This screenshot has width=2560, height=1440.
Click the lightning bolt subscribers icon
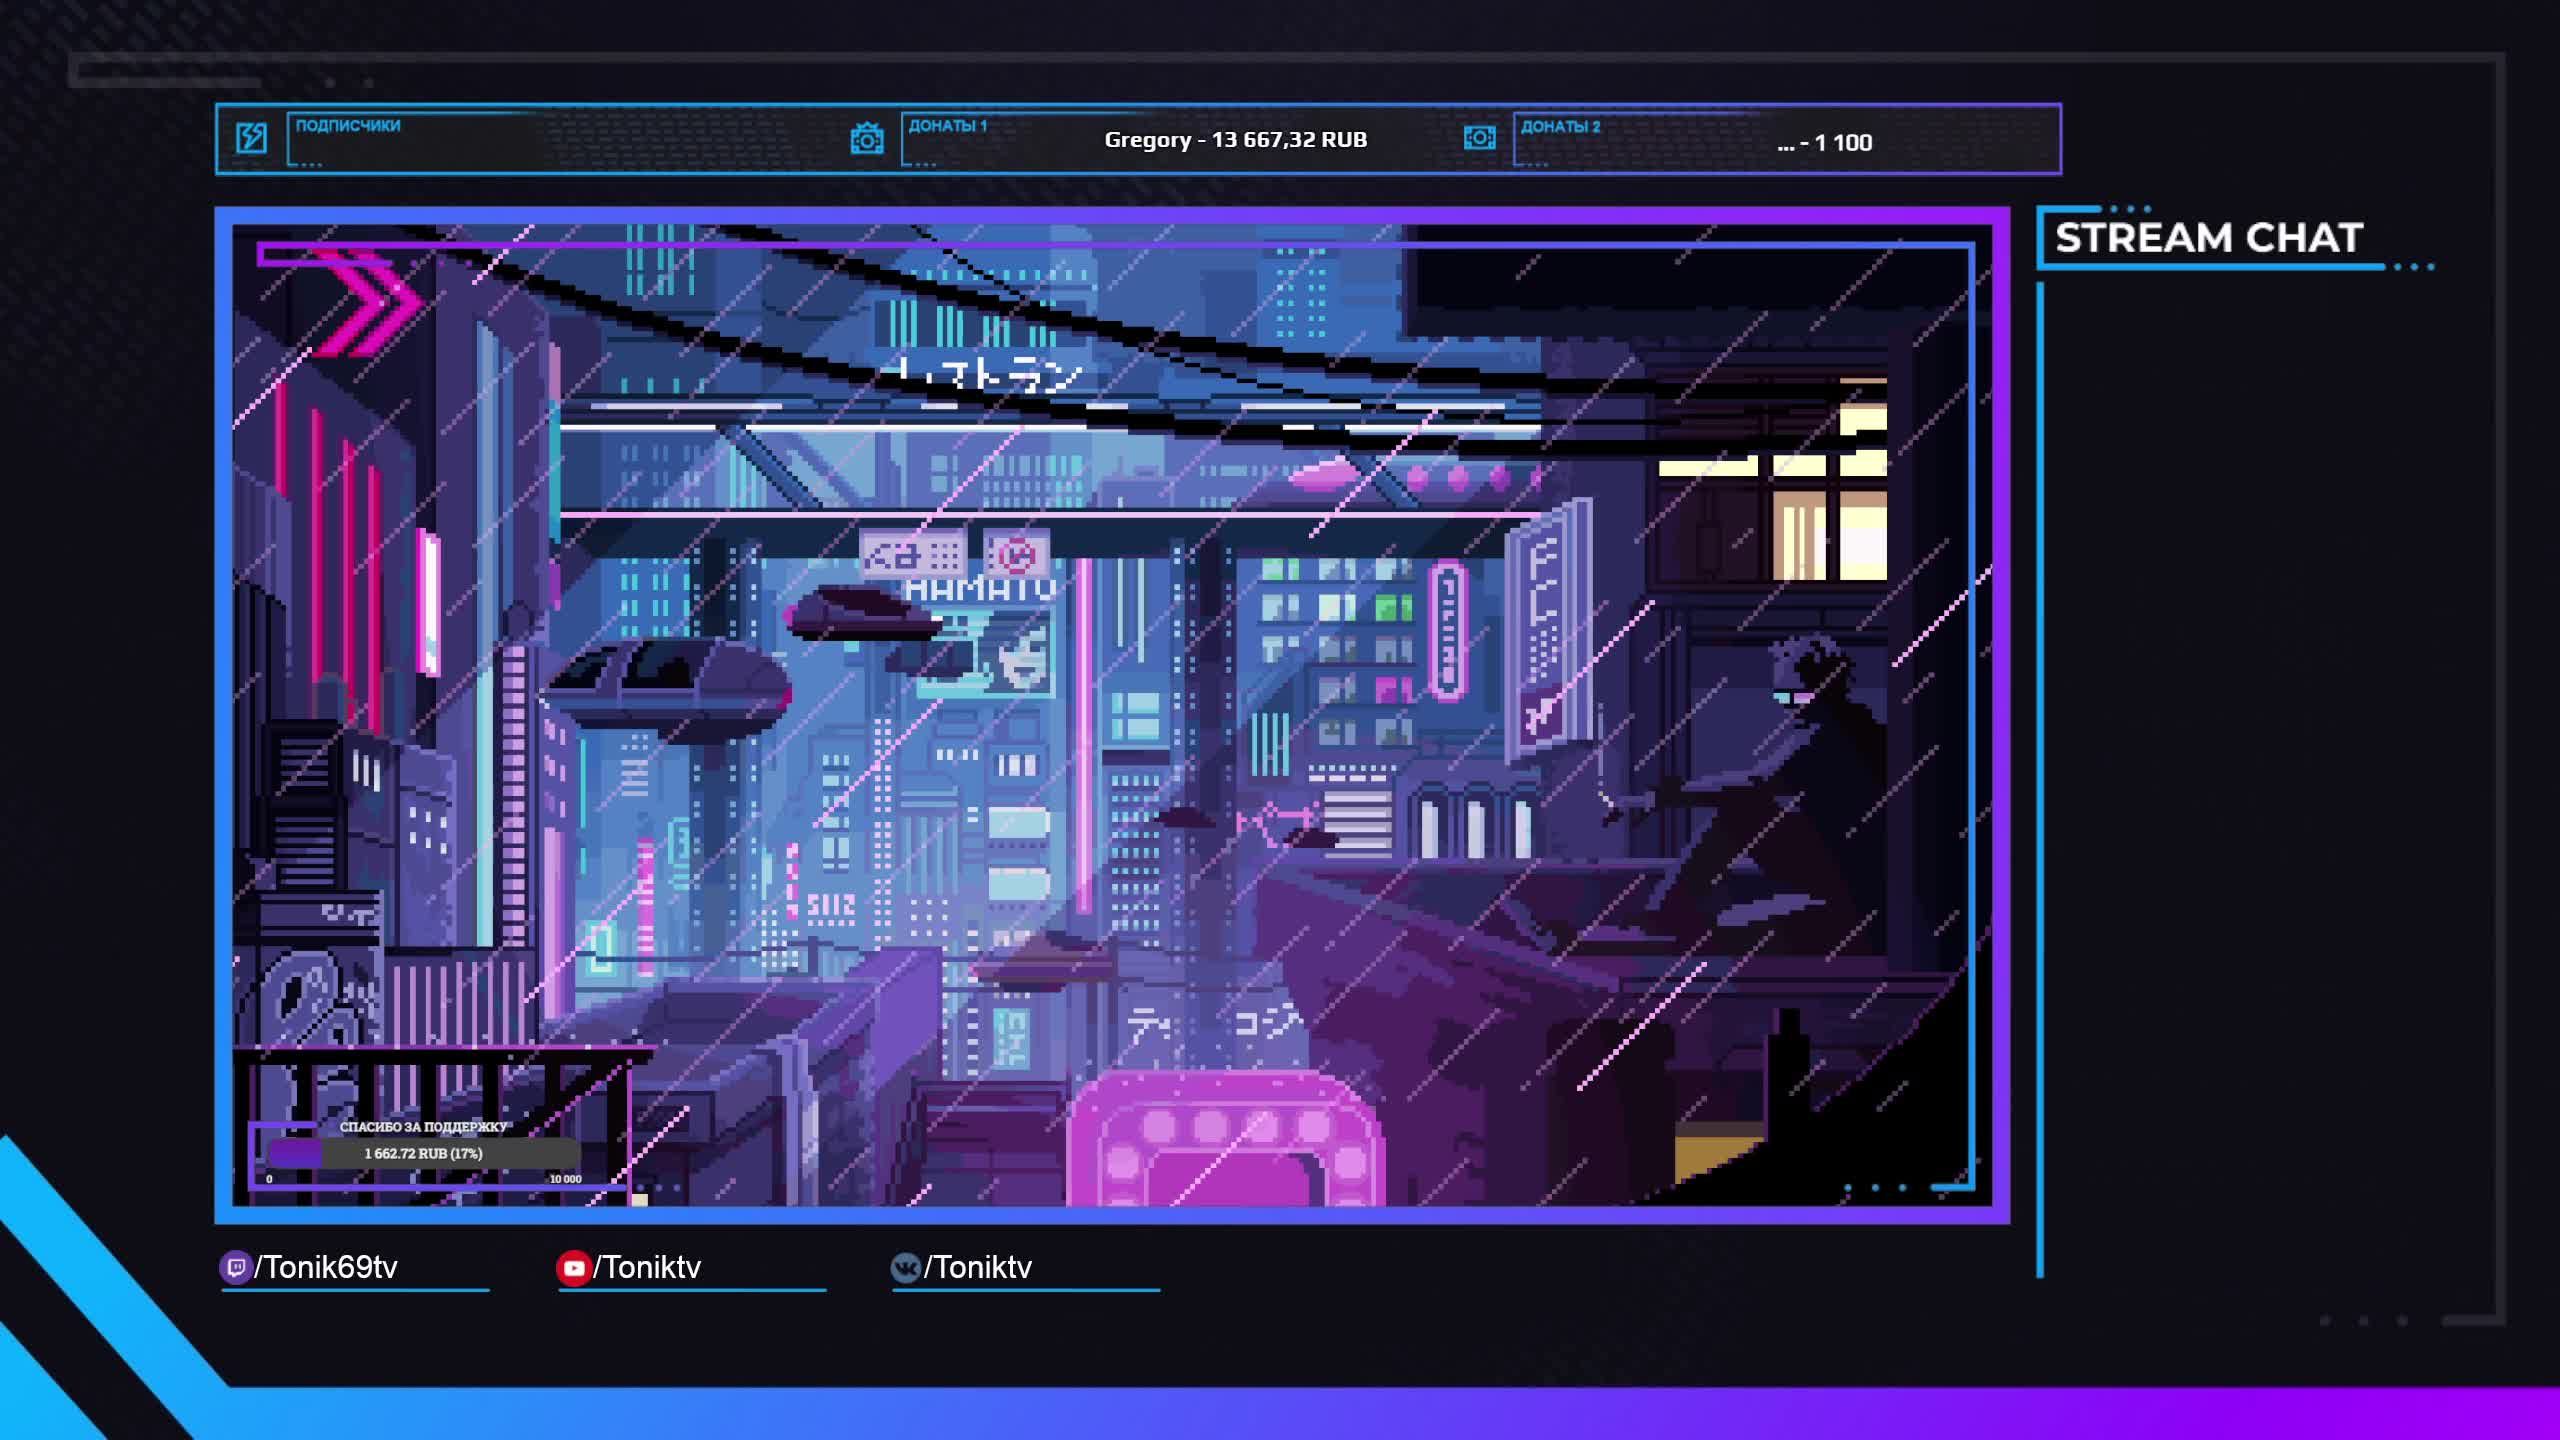point(251,138)
